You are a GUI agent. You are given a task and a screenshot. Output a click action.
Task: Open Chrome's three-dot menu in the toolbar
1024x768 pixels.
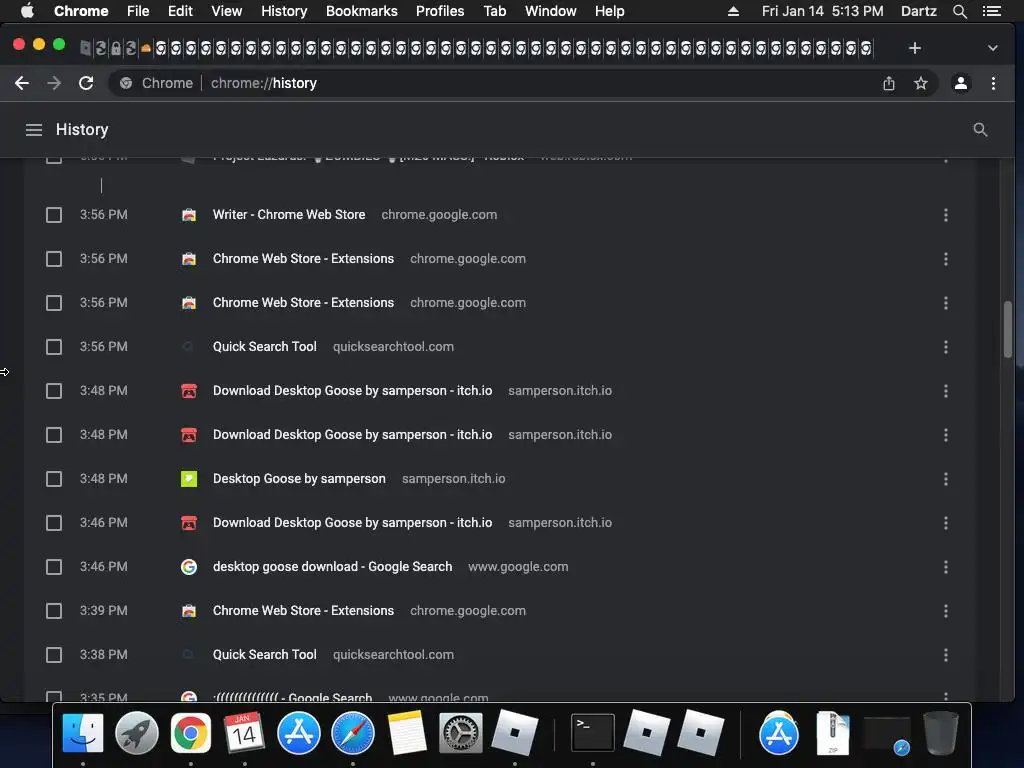pos(993,83)
